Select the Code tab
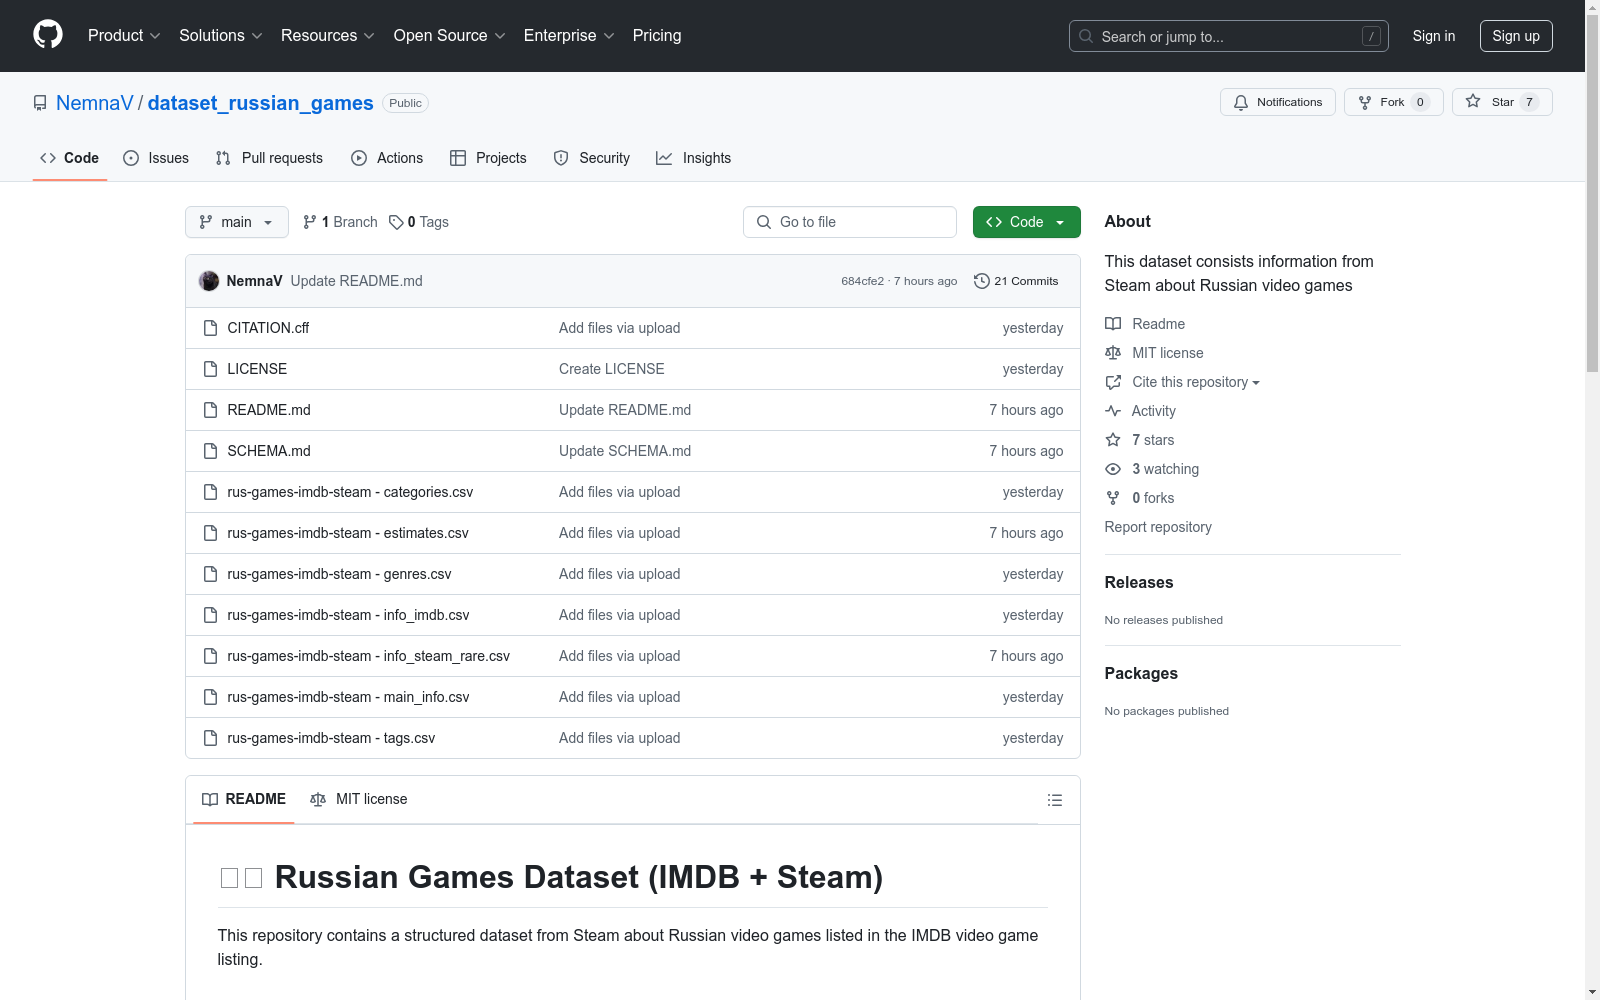Image resolution: width=1600 pixels, height=1000 pixels. pos(70,158)
